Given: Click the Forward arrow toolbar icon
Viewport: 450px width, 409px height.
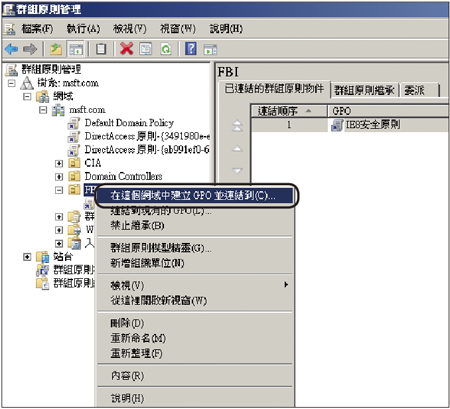Looking at the screenshot, I should coord(30,49).
